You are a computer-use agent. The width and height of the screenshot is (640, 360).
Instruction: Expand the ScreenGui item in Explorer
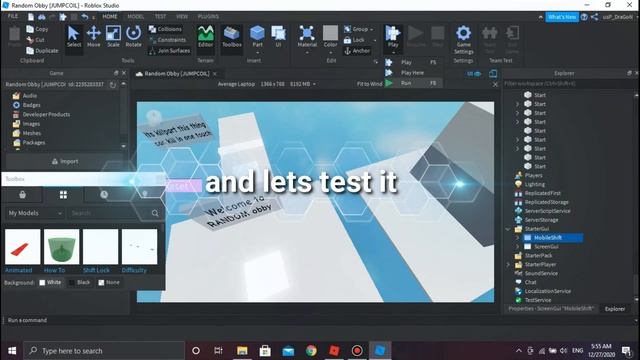[x=517, y=247]
